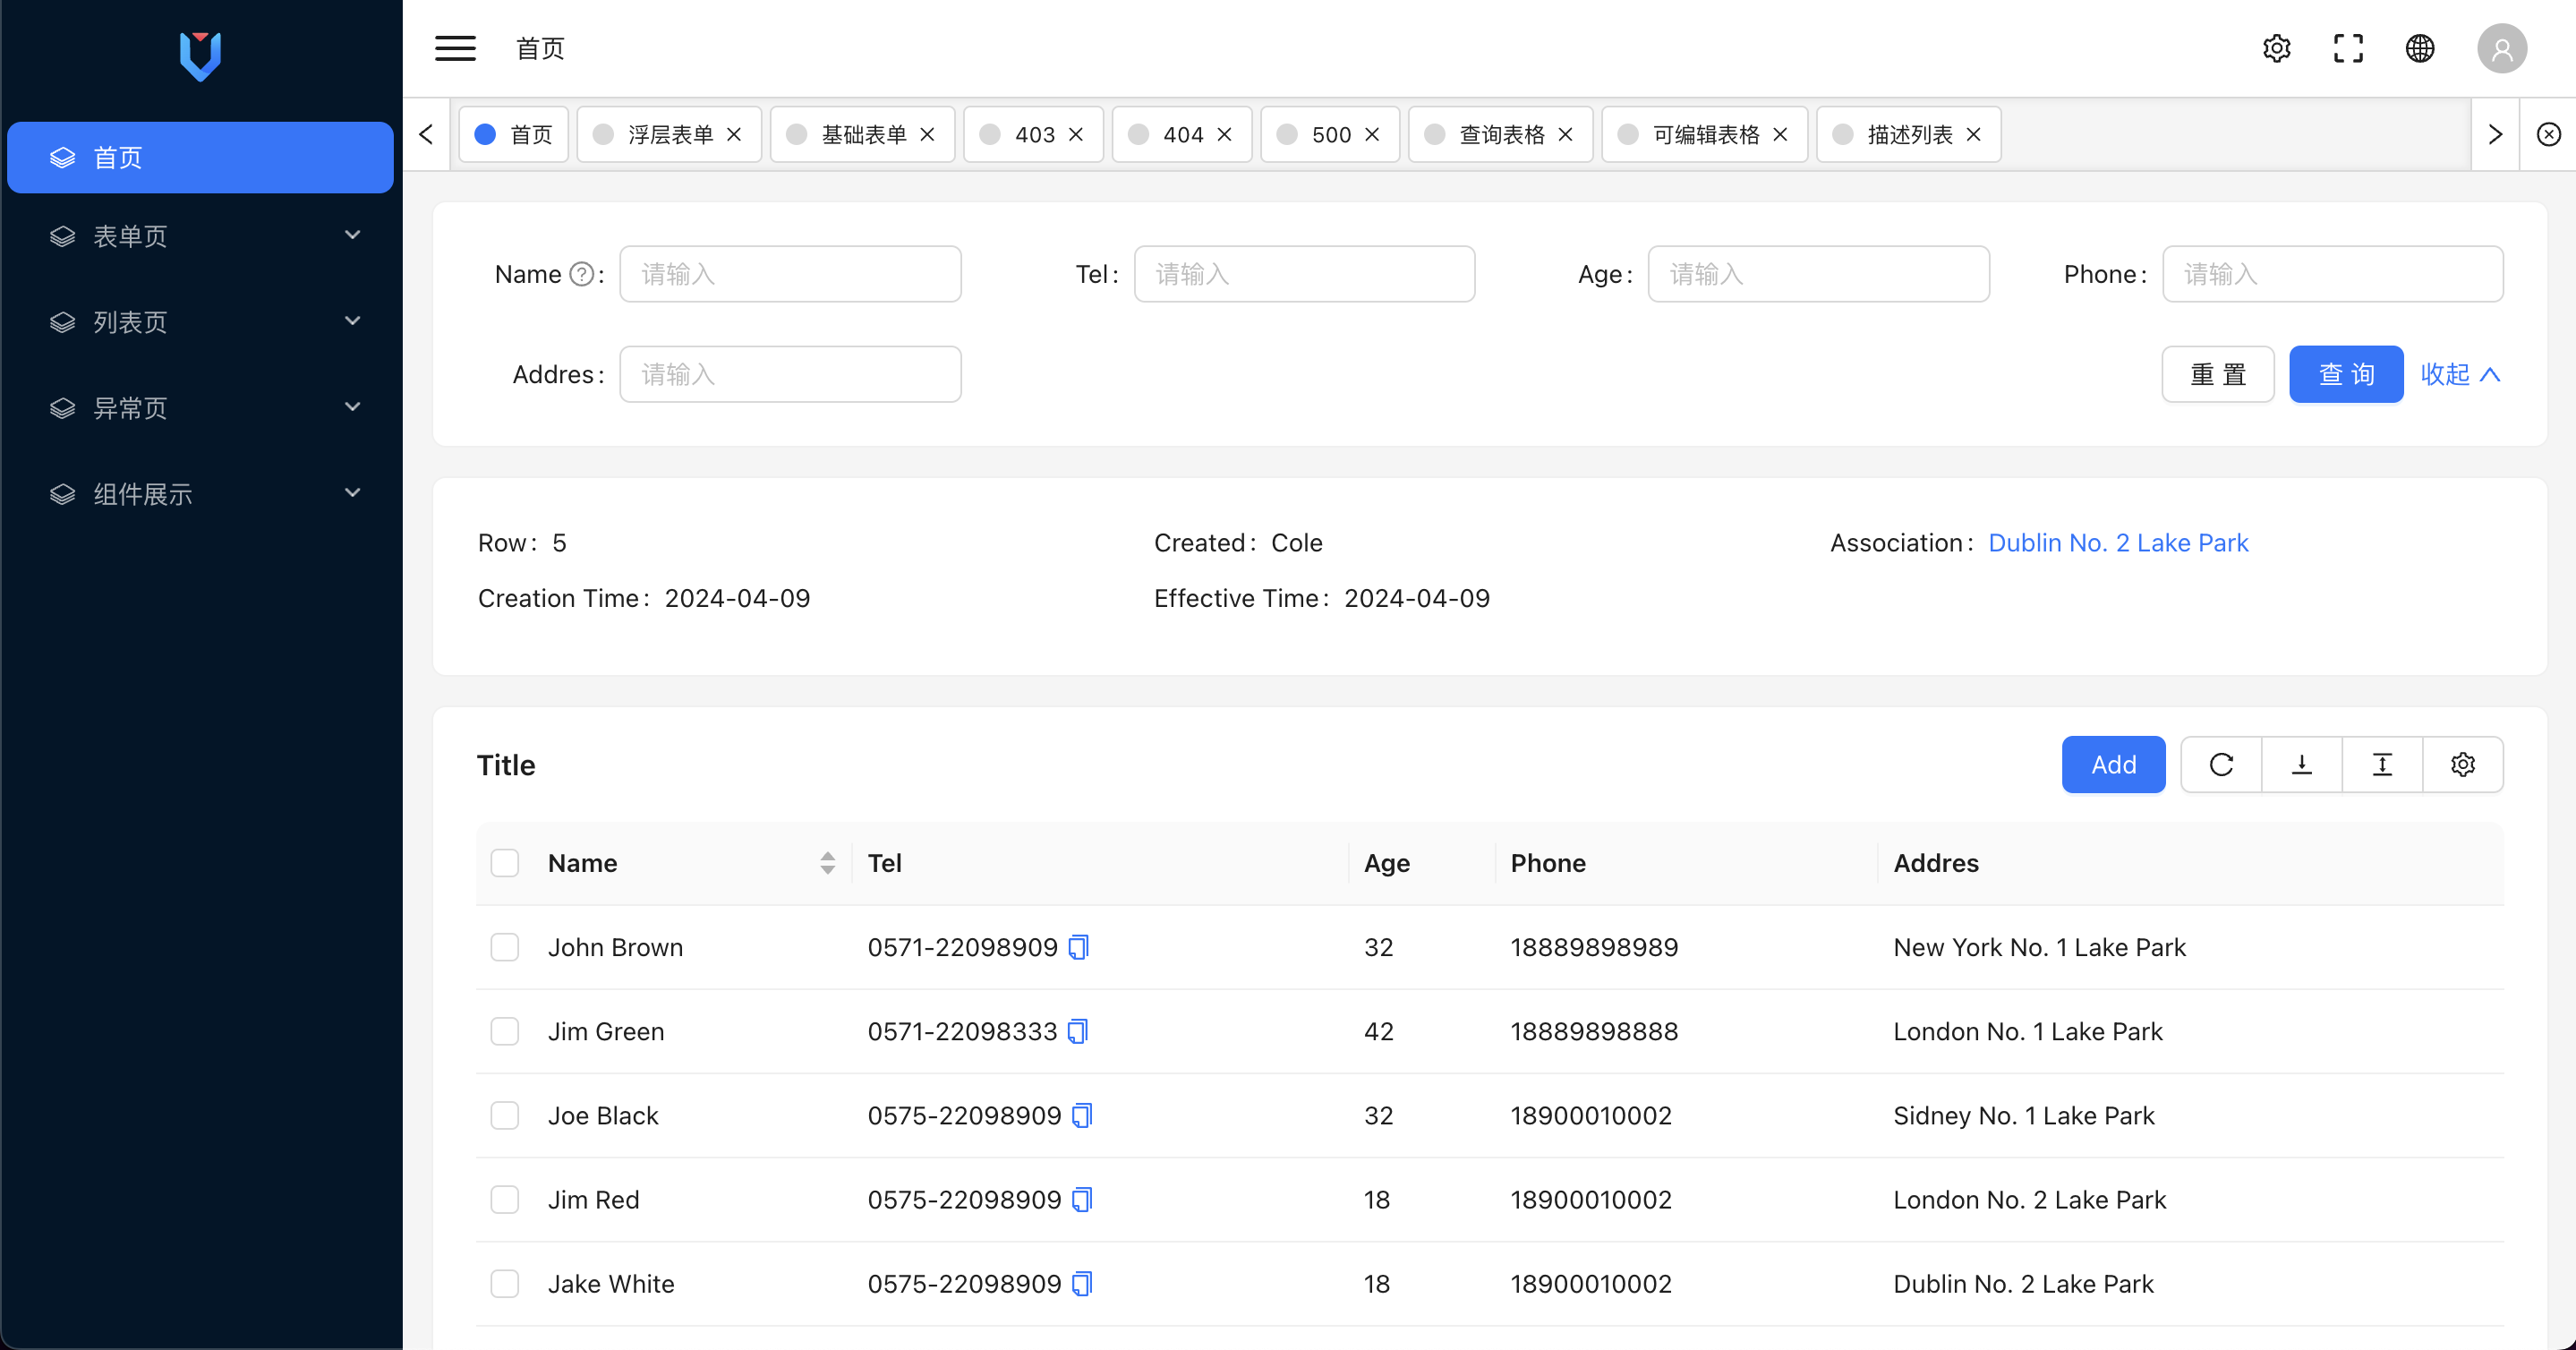The height and width of the screenshot is (1350, 2576).
Task: Refresh the table with the reload icon
Action: coord(2221,765)
